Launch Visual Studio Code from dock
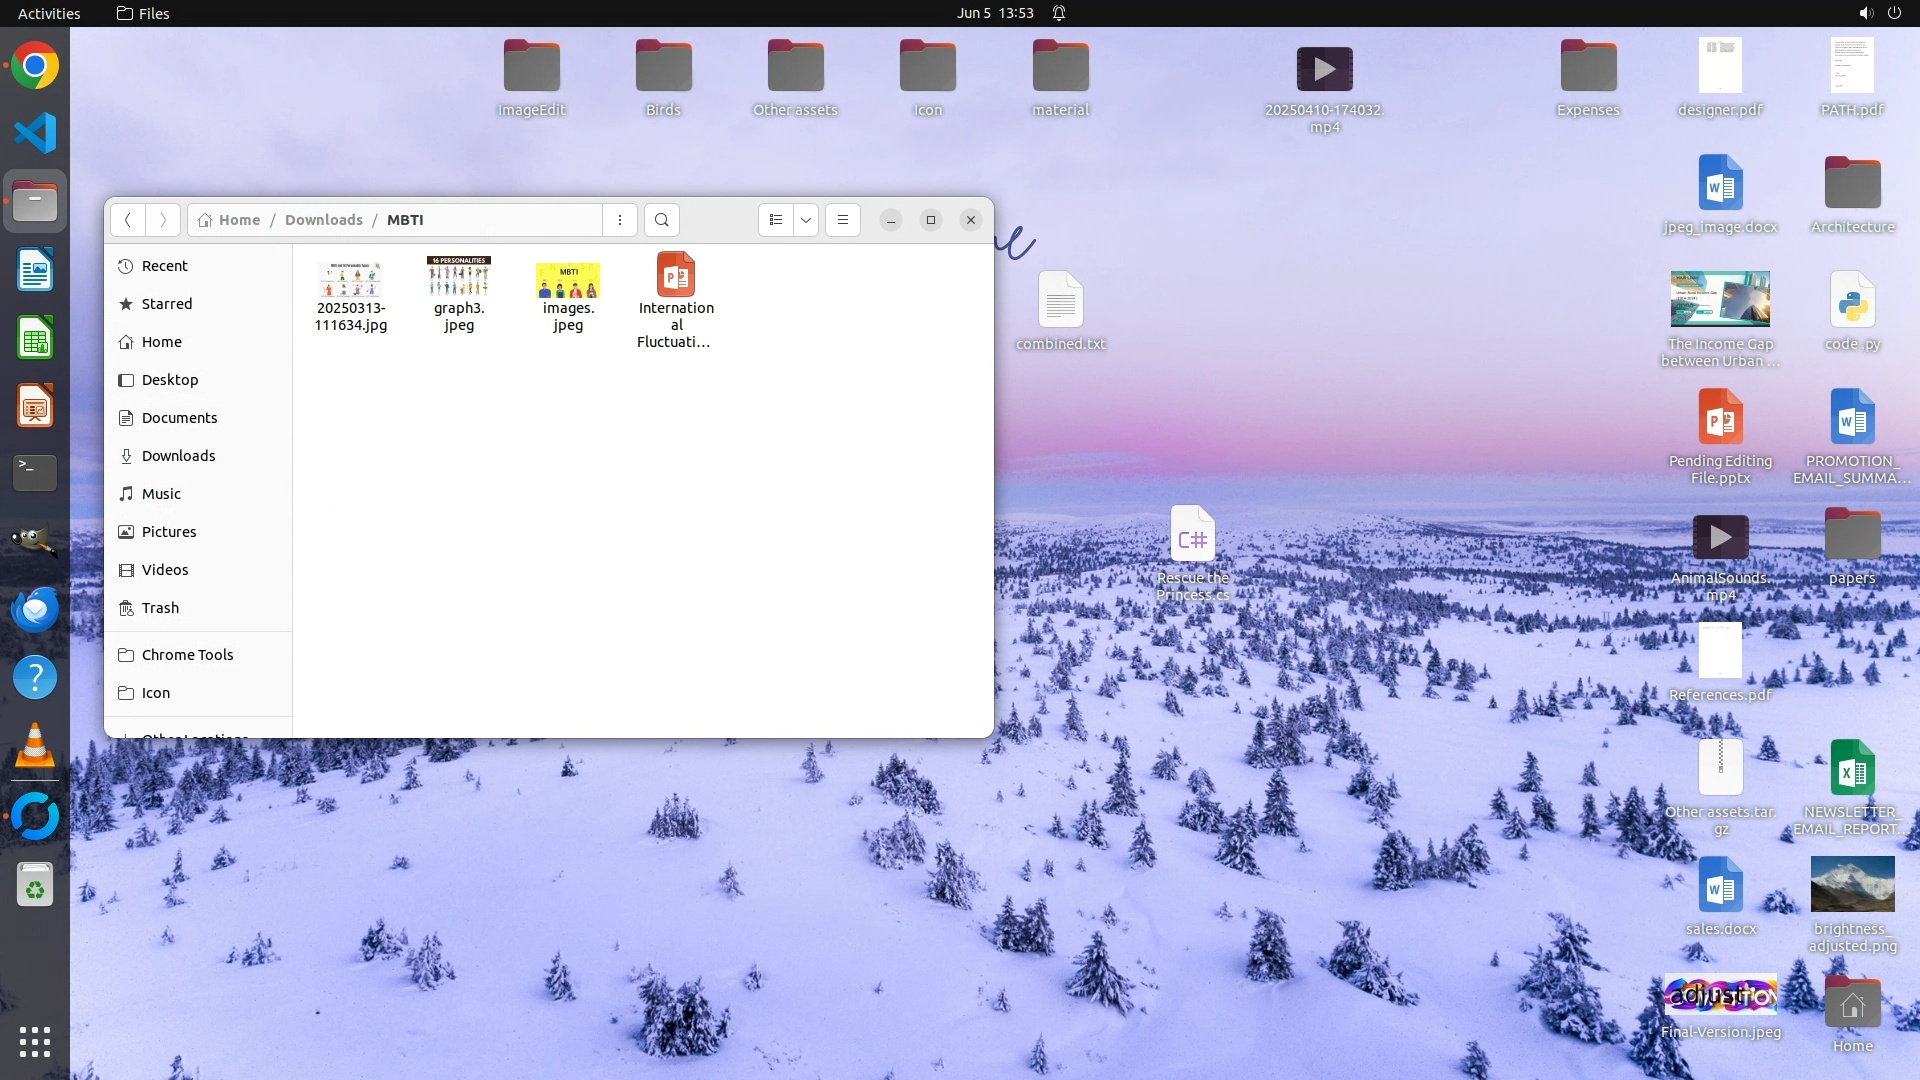 tap(35, 133)
